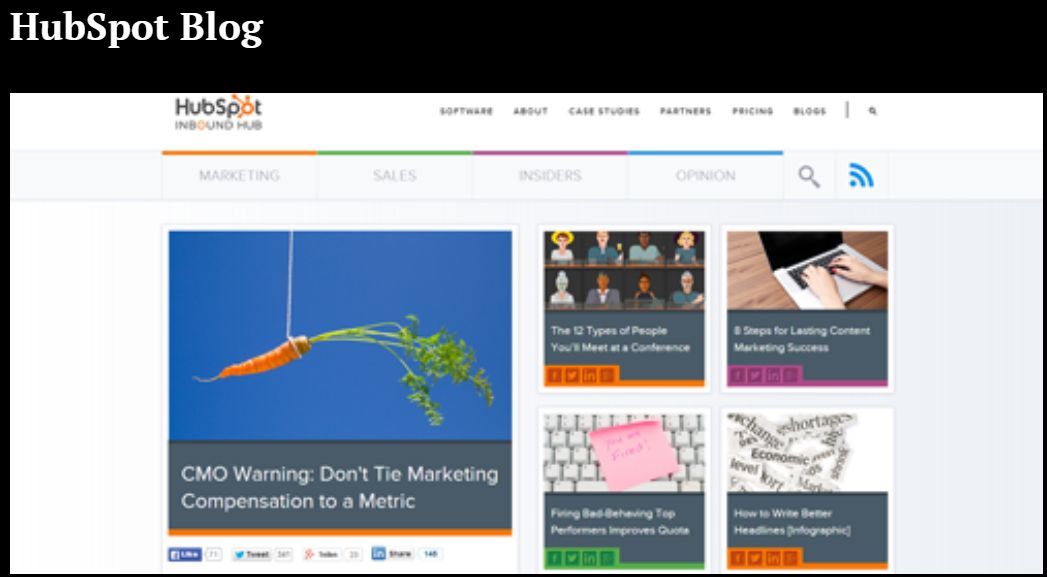Switch to the Sales tab
This screenshot has height=577, width=1047.
click(x=395, y=176)
